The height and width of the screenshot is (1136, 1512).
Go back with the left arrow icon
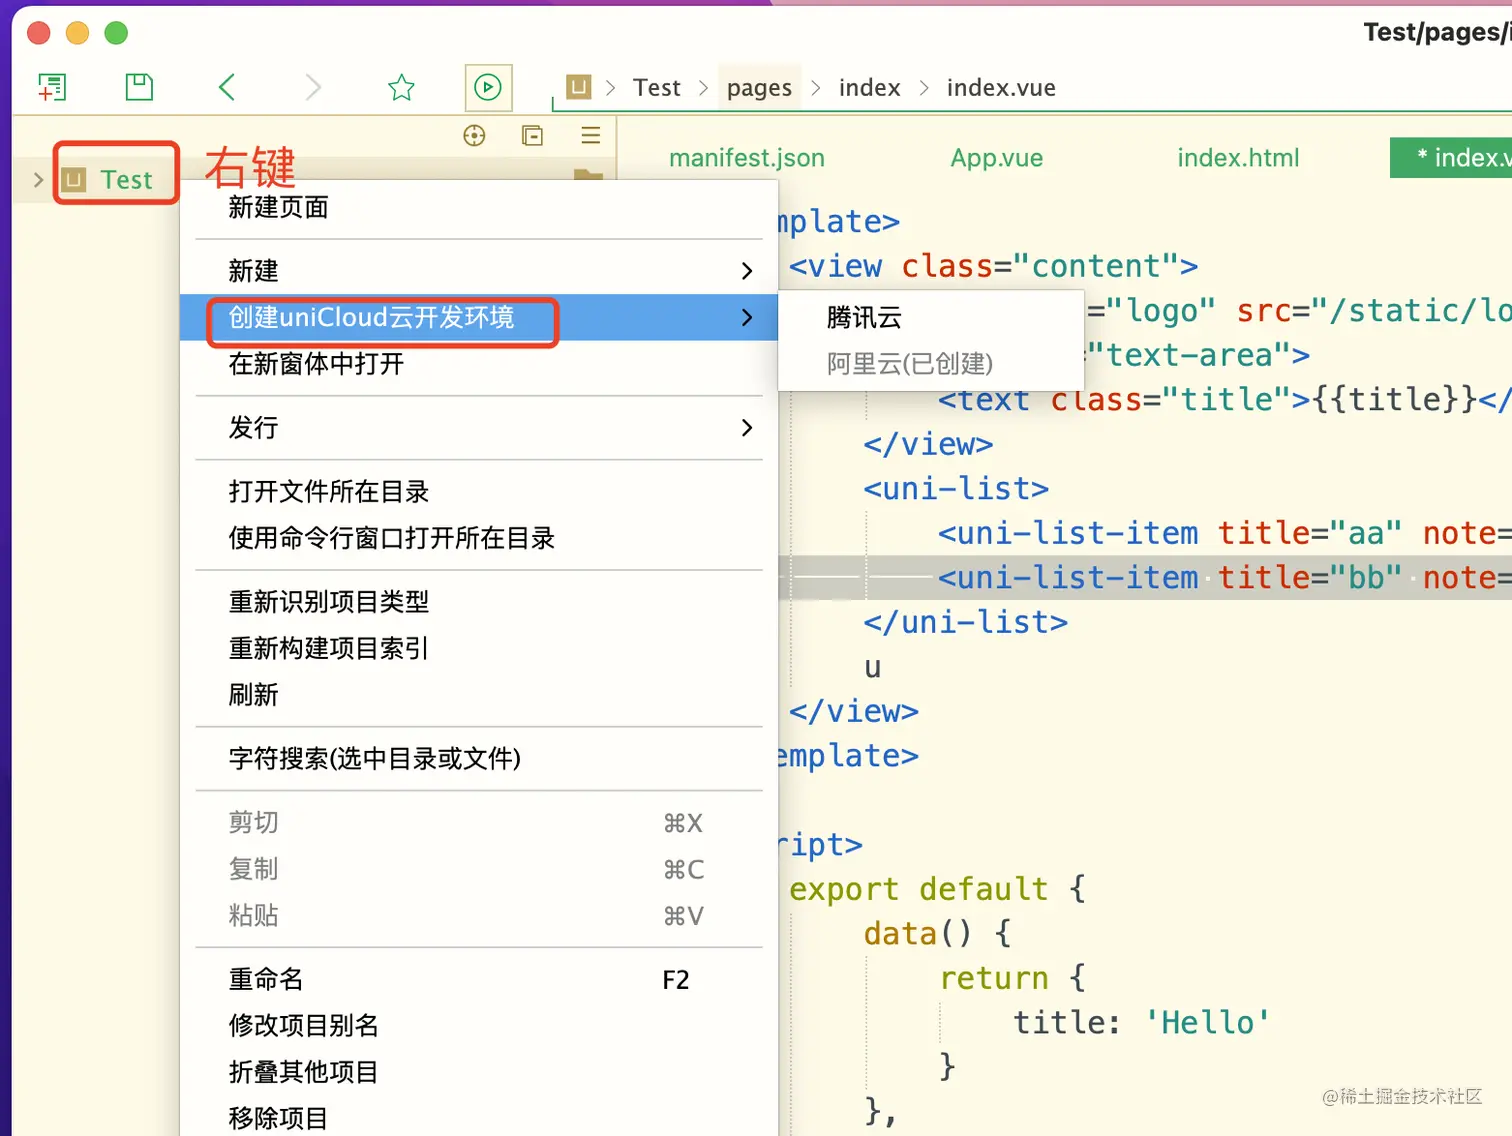(x=227, y=87)
